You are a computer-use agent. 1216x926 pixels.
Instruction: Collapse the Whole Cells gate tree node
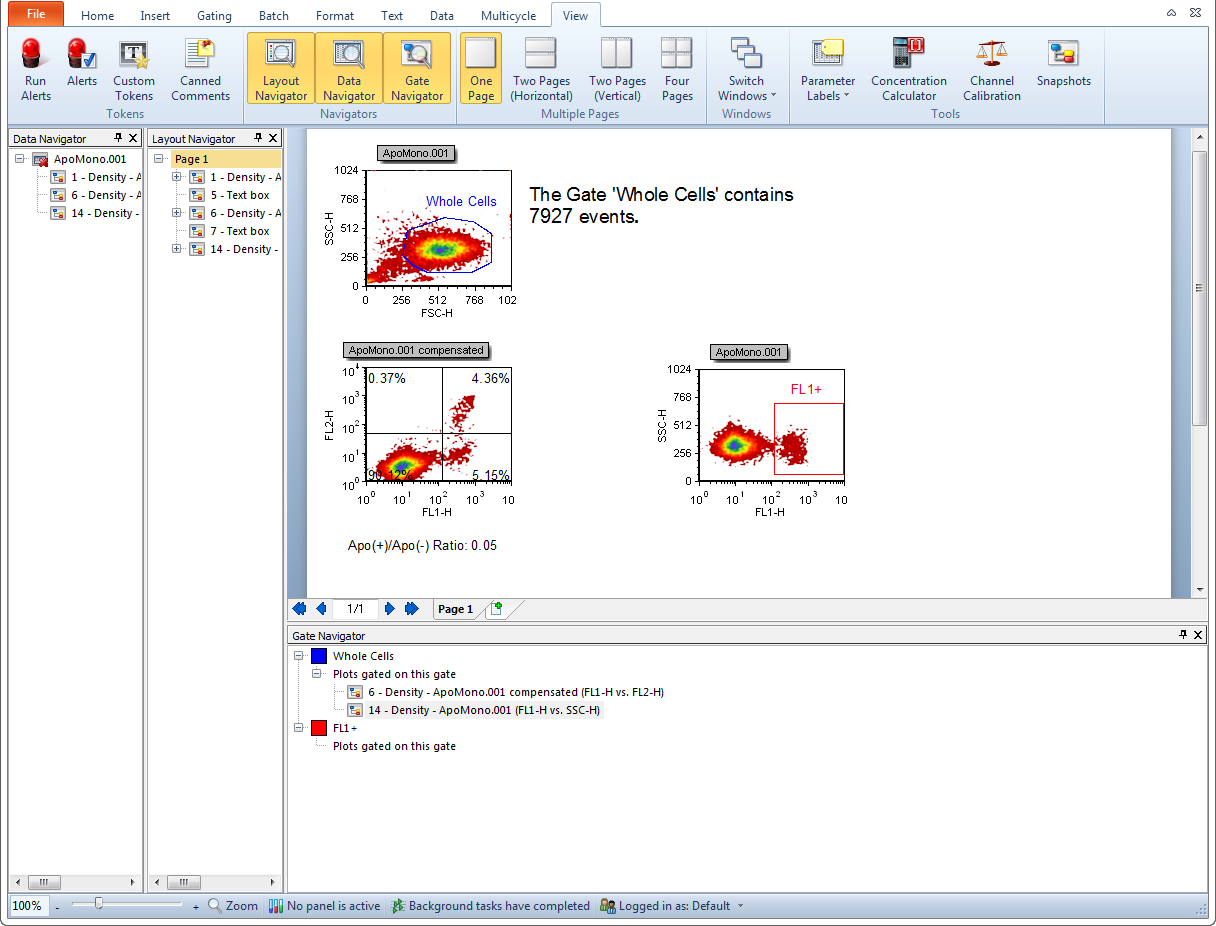click(299, 656)
